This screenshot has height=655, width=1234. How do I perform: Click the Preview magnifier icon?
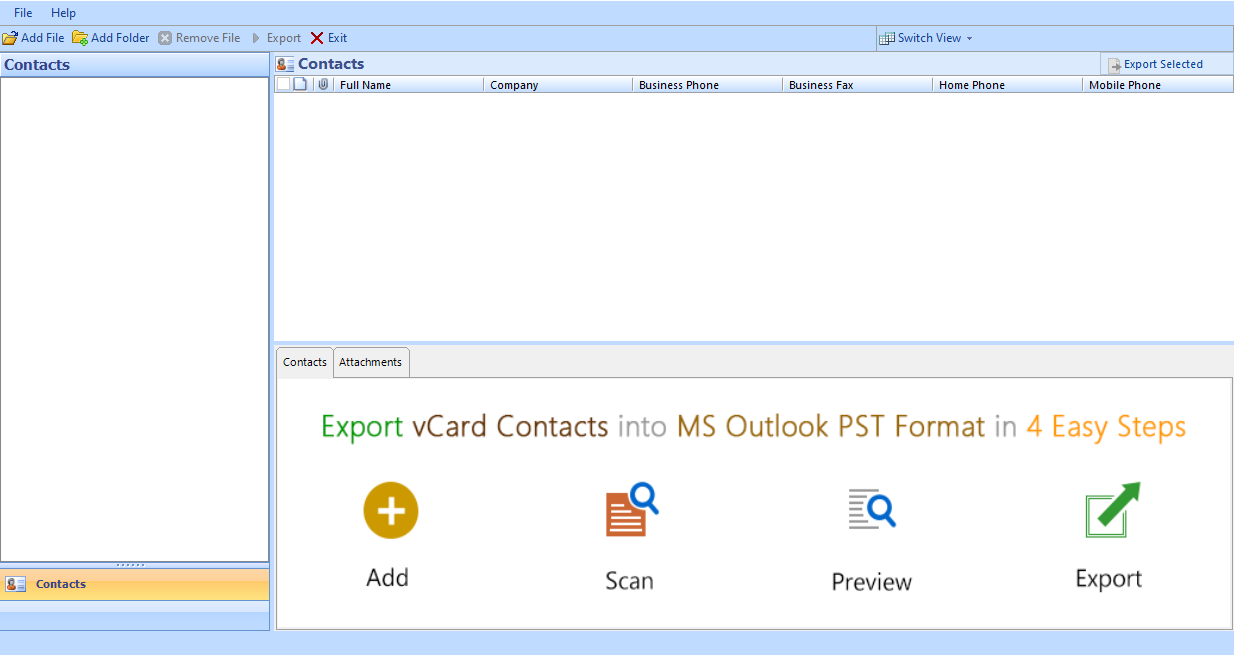pos(872,509)
